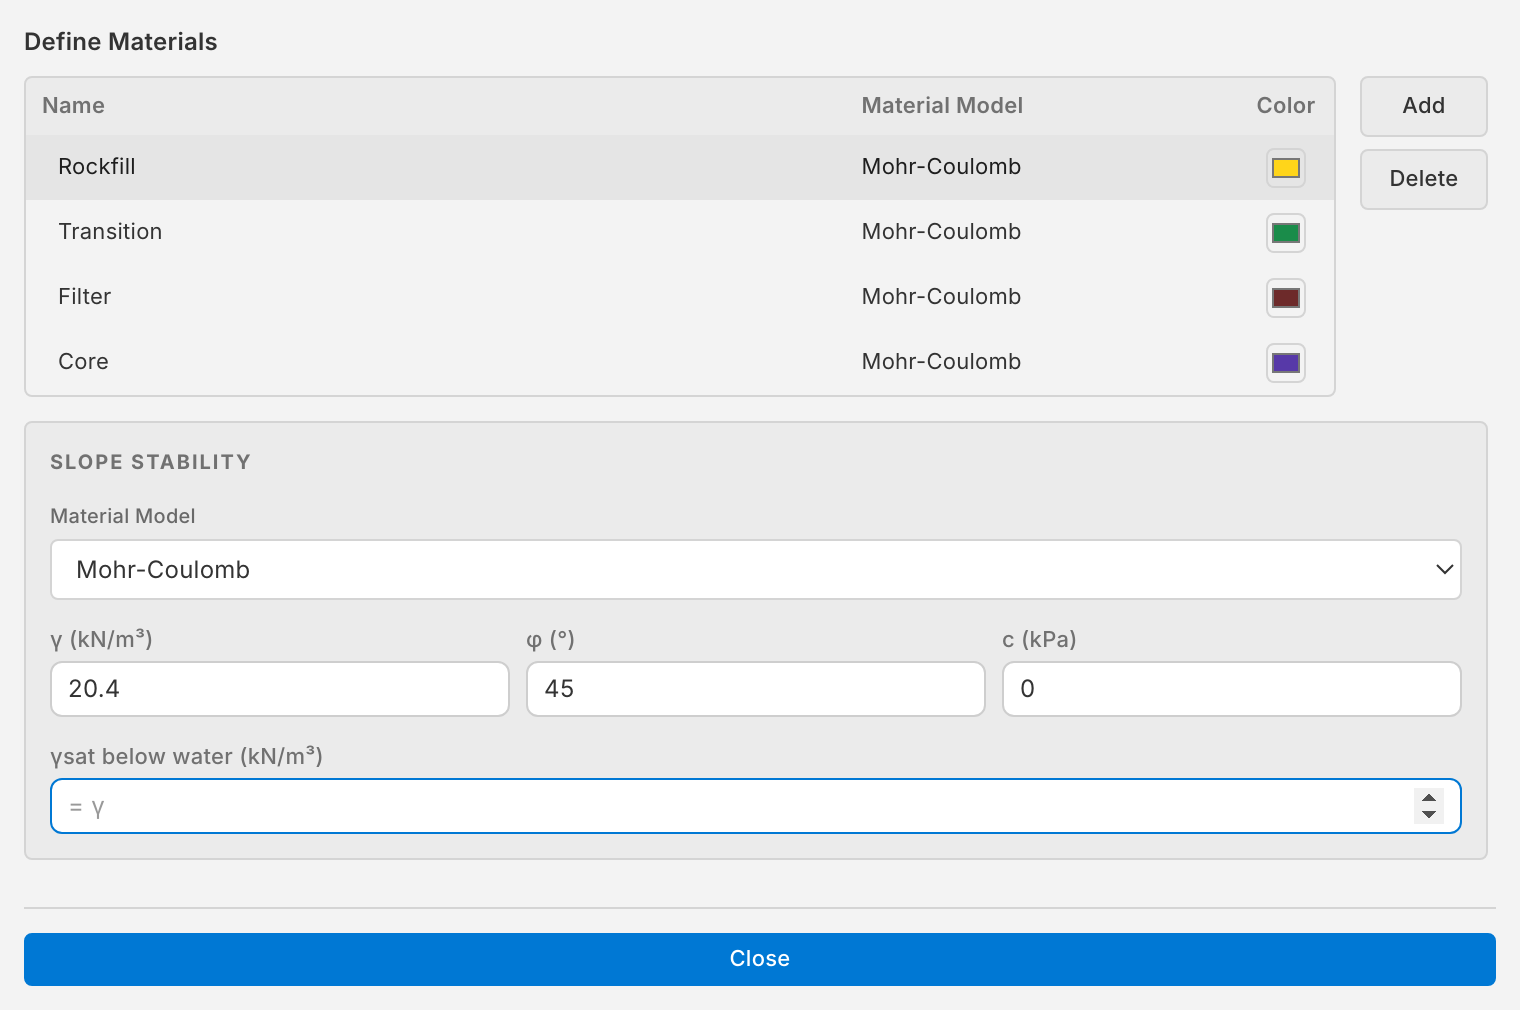Increase γsat with the up stepper arrow

pos(1429,798)
